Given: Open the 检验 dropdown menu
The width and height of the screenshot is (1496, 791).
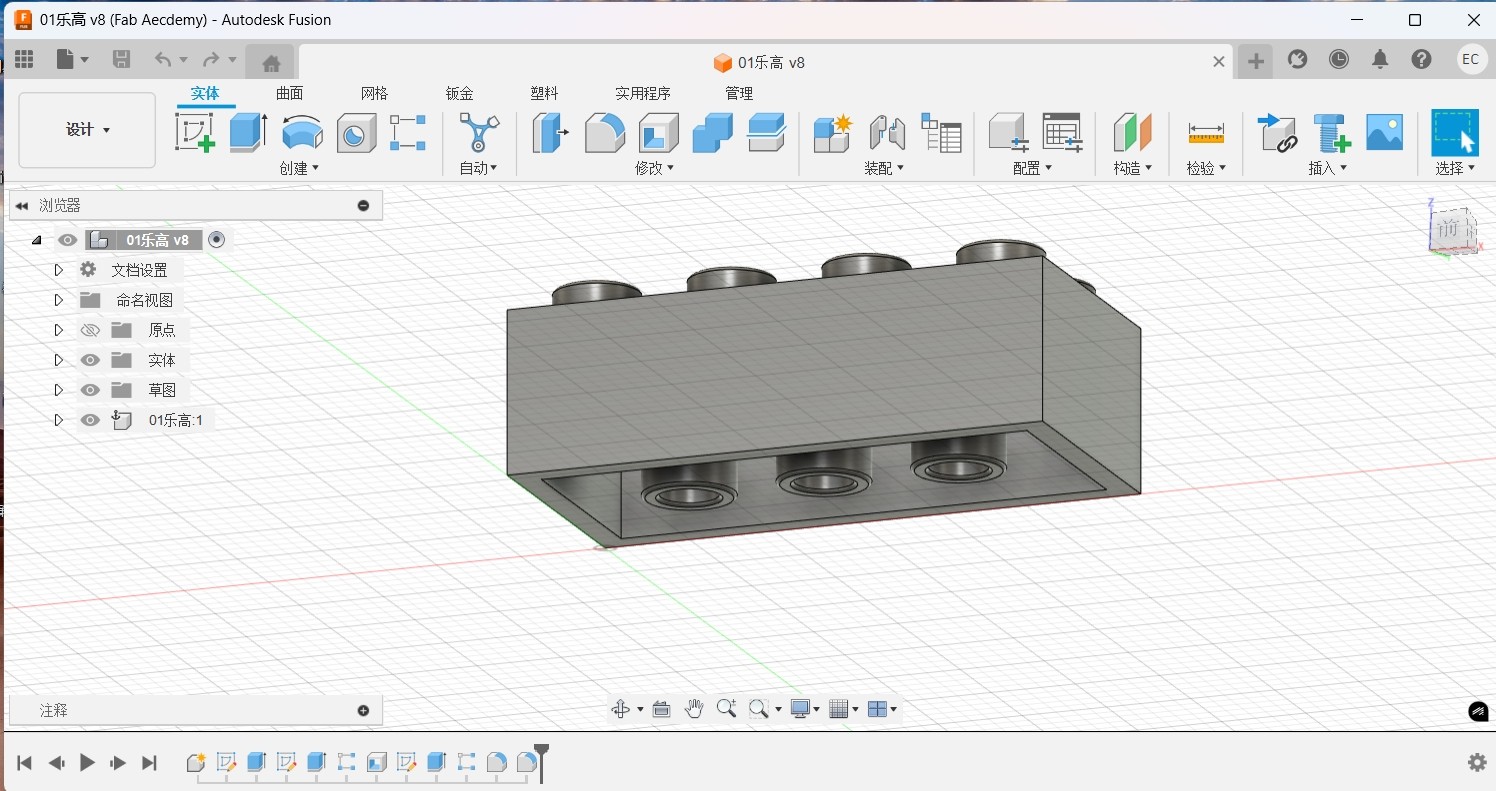Looking at the screenshot, I should pyautogui.click(x=1206, y=168).
